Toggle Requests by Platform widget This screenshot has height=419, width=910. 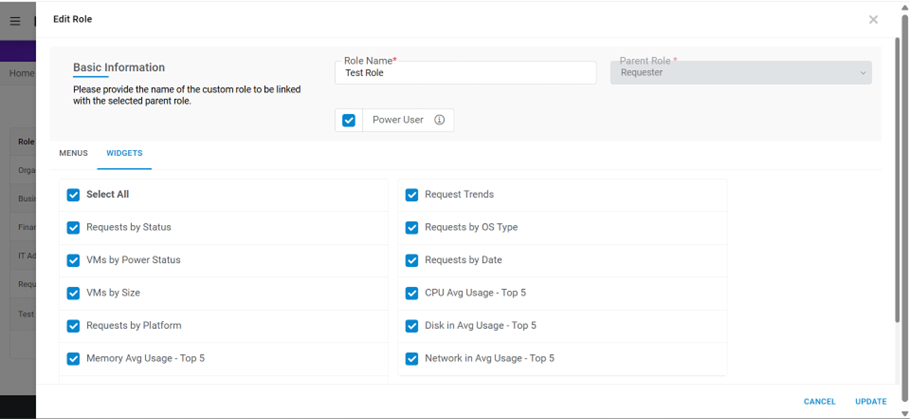tap(73, 326)
